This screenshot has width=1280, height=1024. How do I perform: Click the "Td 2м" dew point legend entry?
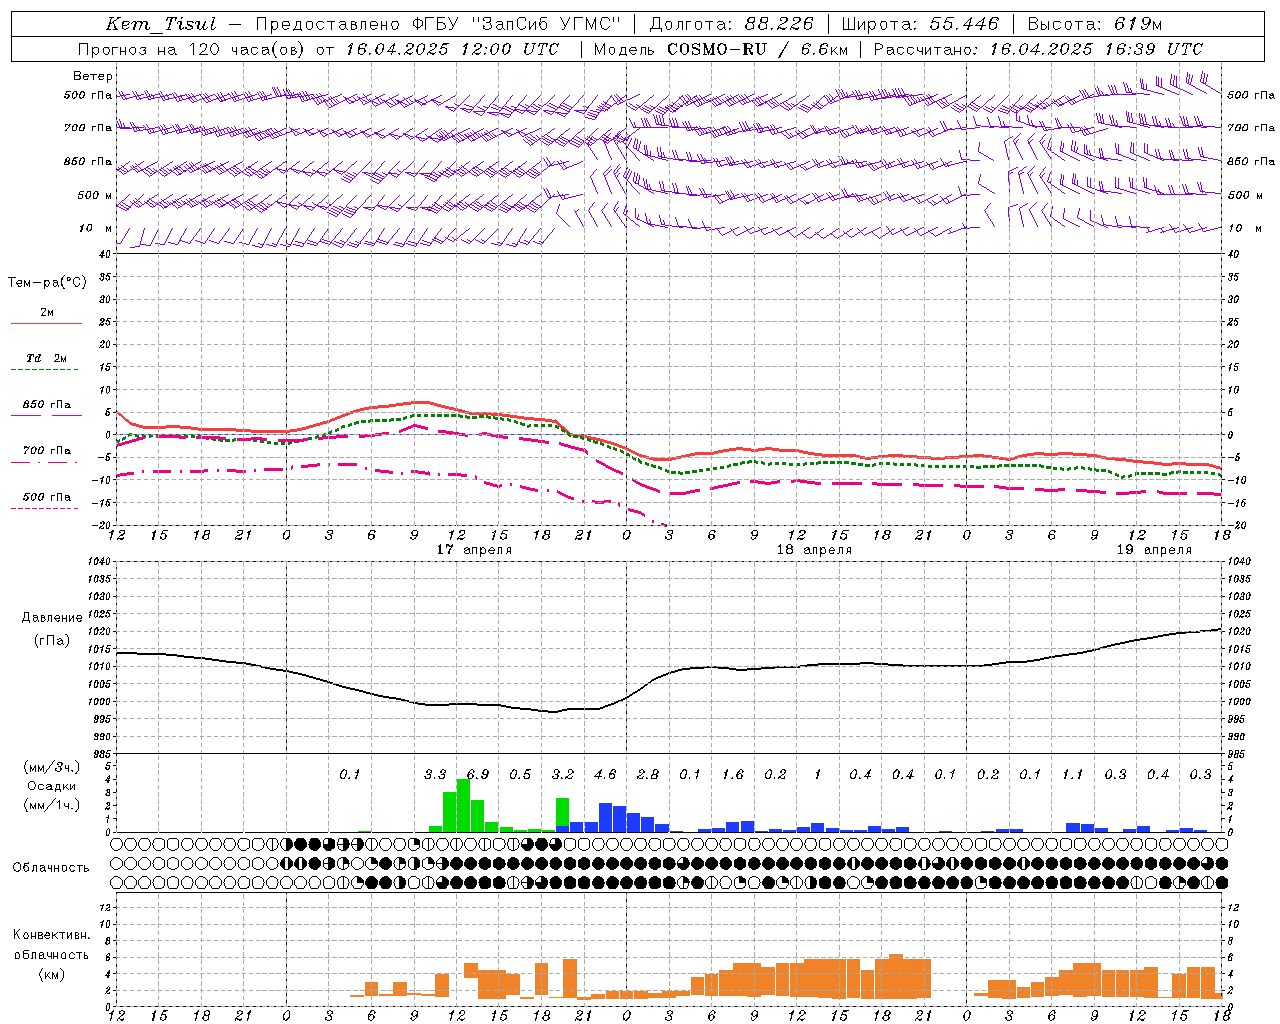(47, 358)
